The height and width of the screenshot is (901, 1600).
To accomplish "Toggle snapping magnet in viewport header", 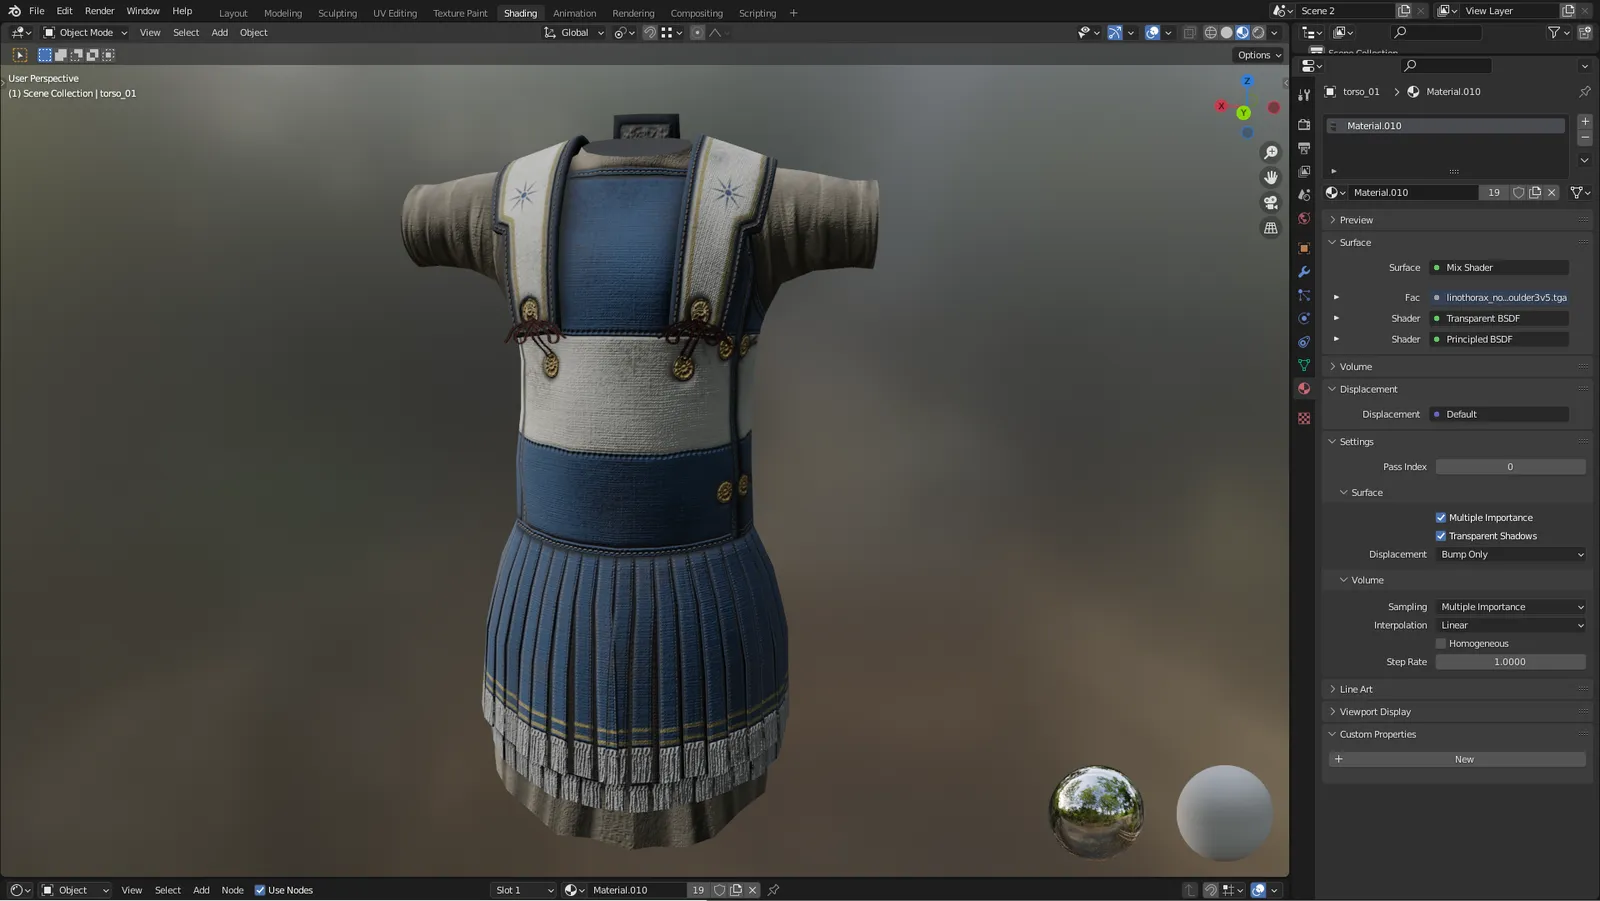I will pos(650,33).
